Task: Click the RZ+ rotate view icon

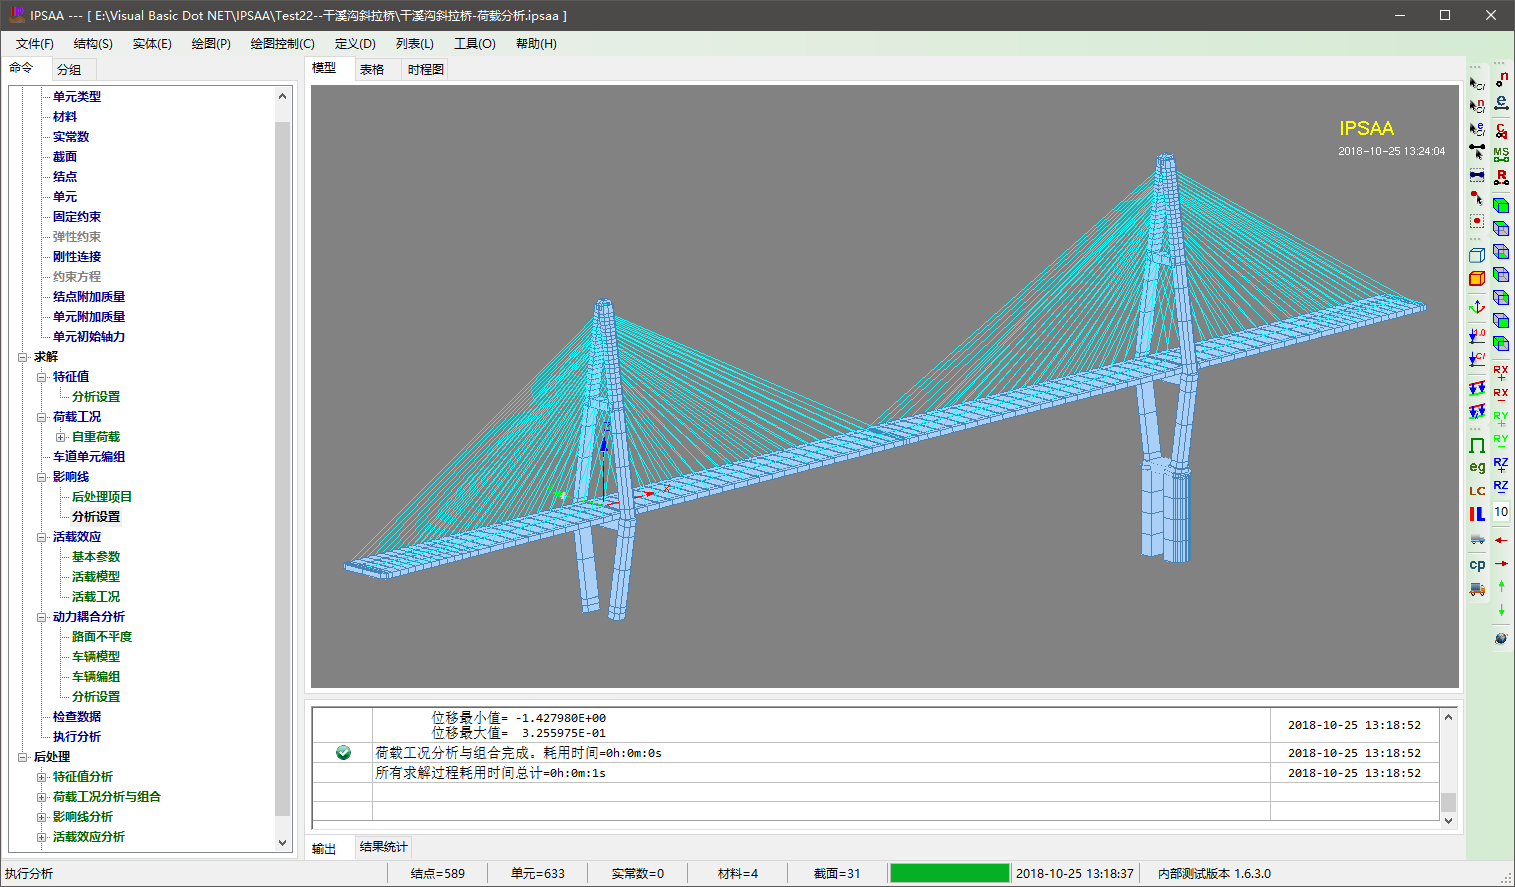Action: coord(1501,464)
